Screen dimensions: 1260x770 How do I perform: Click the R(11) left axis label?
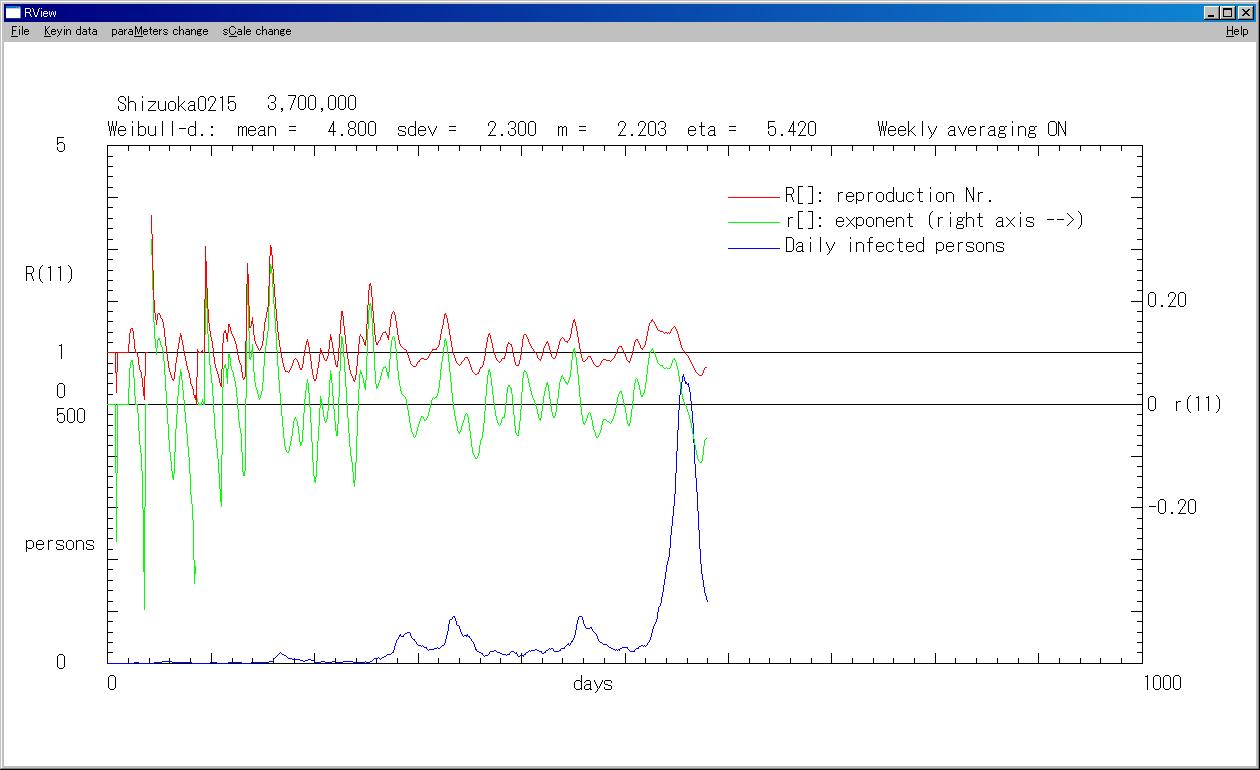click(x=49, y=274)
